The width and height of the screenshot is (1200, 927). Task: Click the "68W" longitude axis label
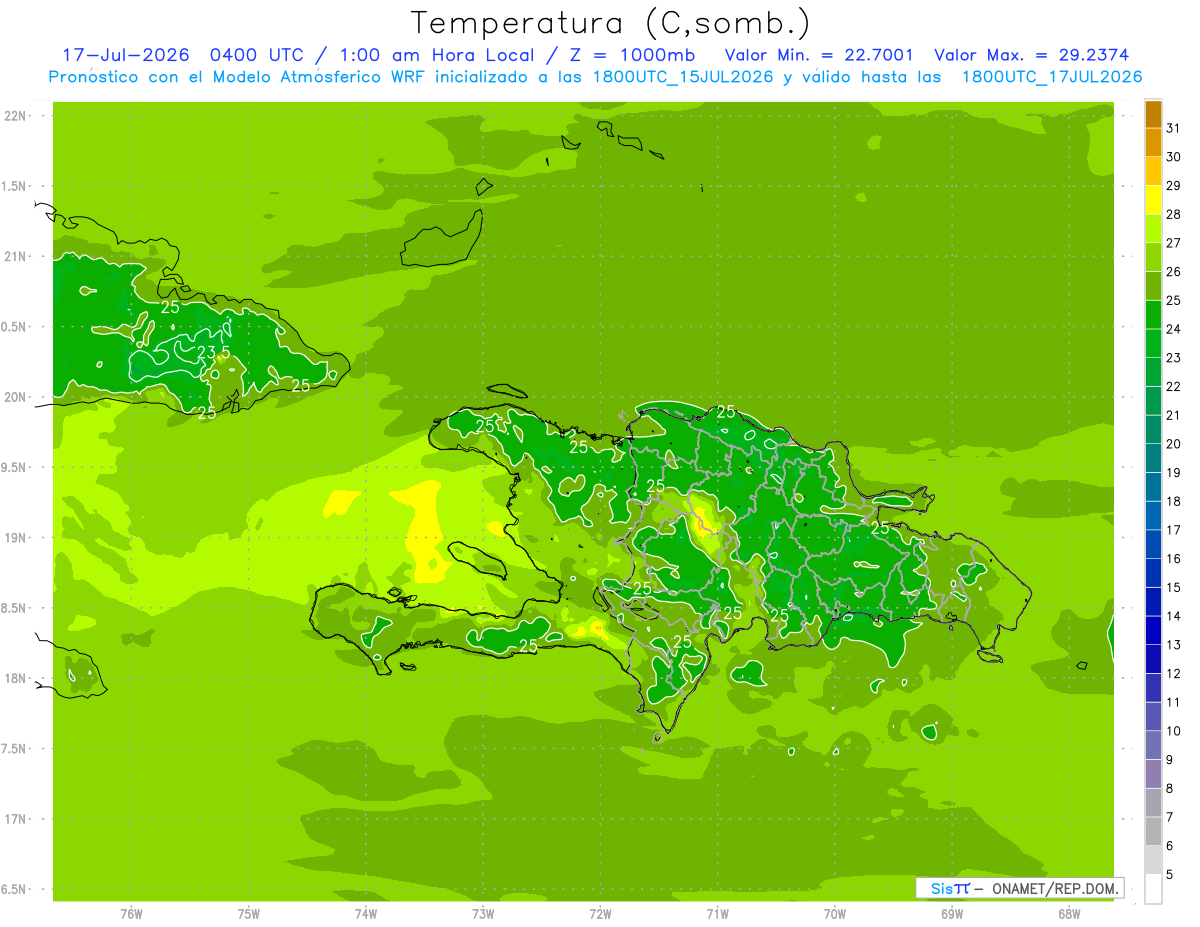pos(1069,913)
